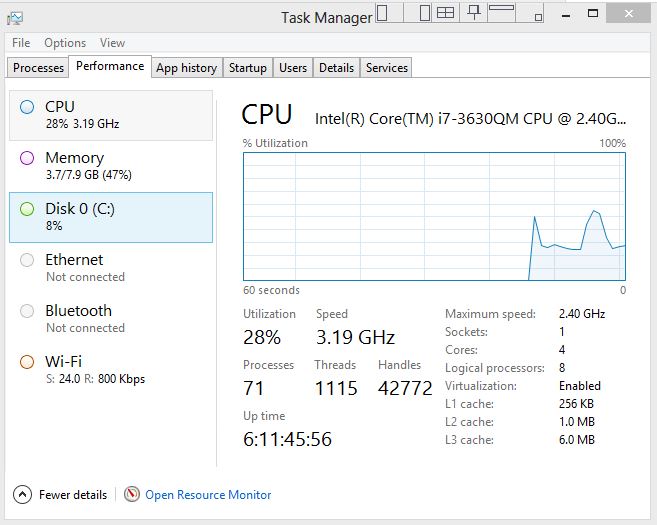Screen dimensions: 657x525
Task: Click the CPU utilization graph
Action: [x=434, y=215]
